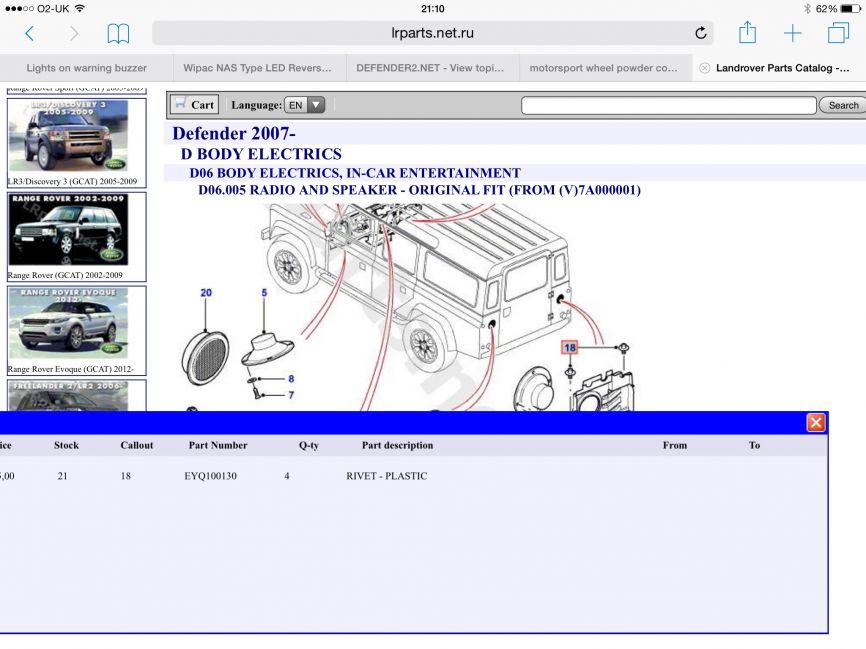Screen dimensions: 866x649
Task: Tap the Wi-Fi icon in status bar
Action: point(80,9)
